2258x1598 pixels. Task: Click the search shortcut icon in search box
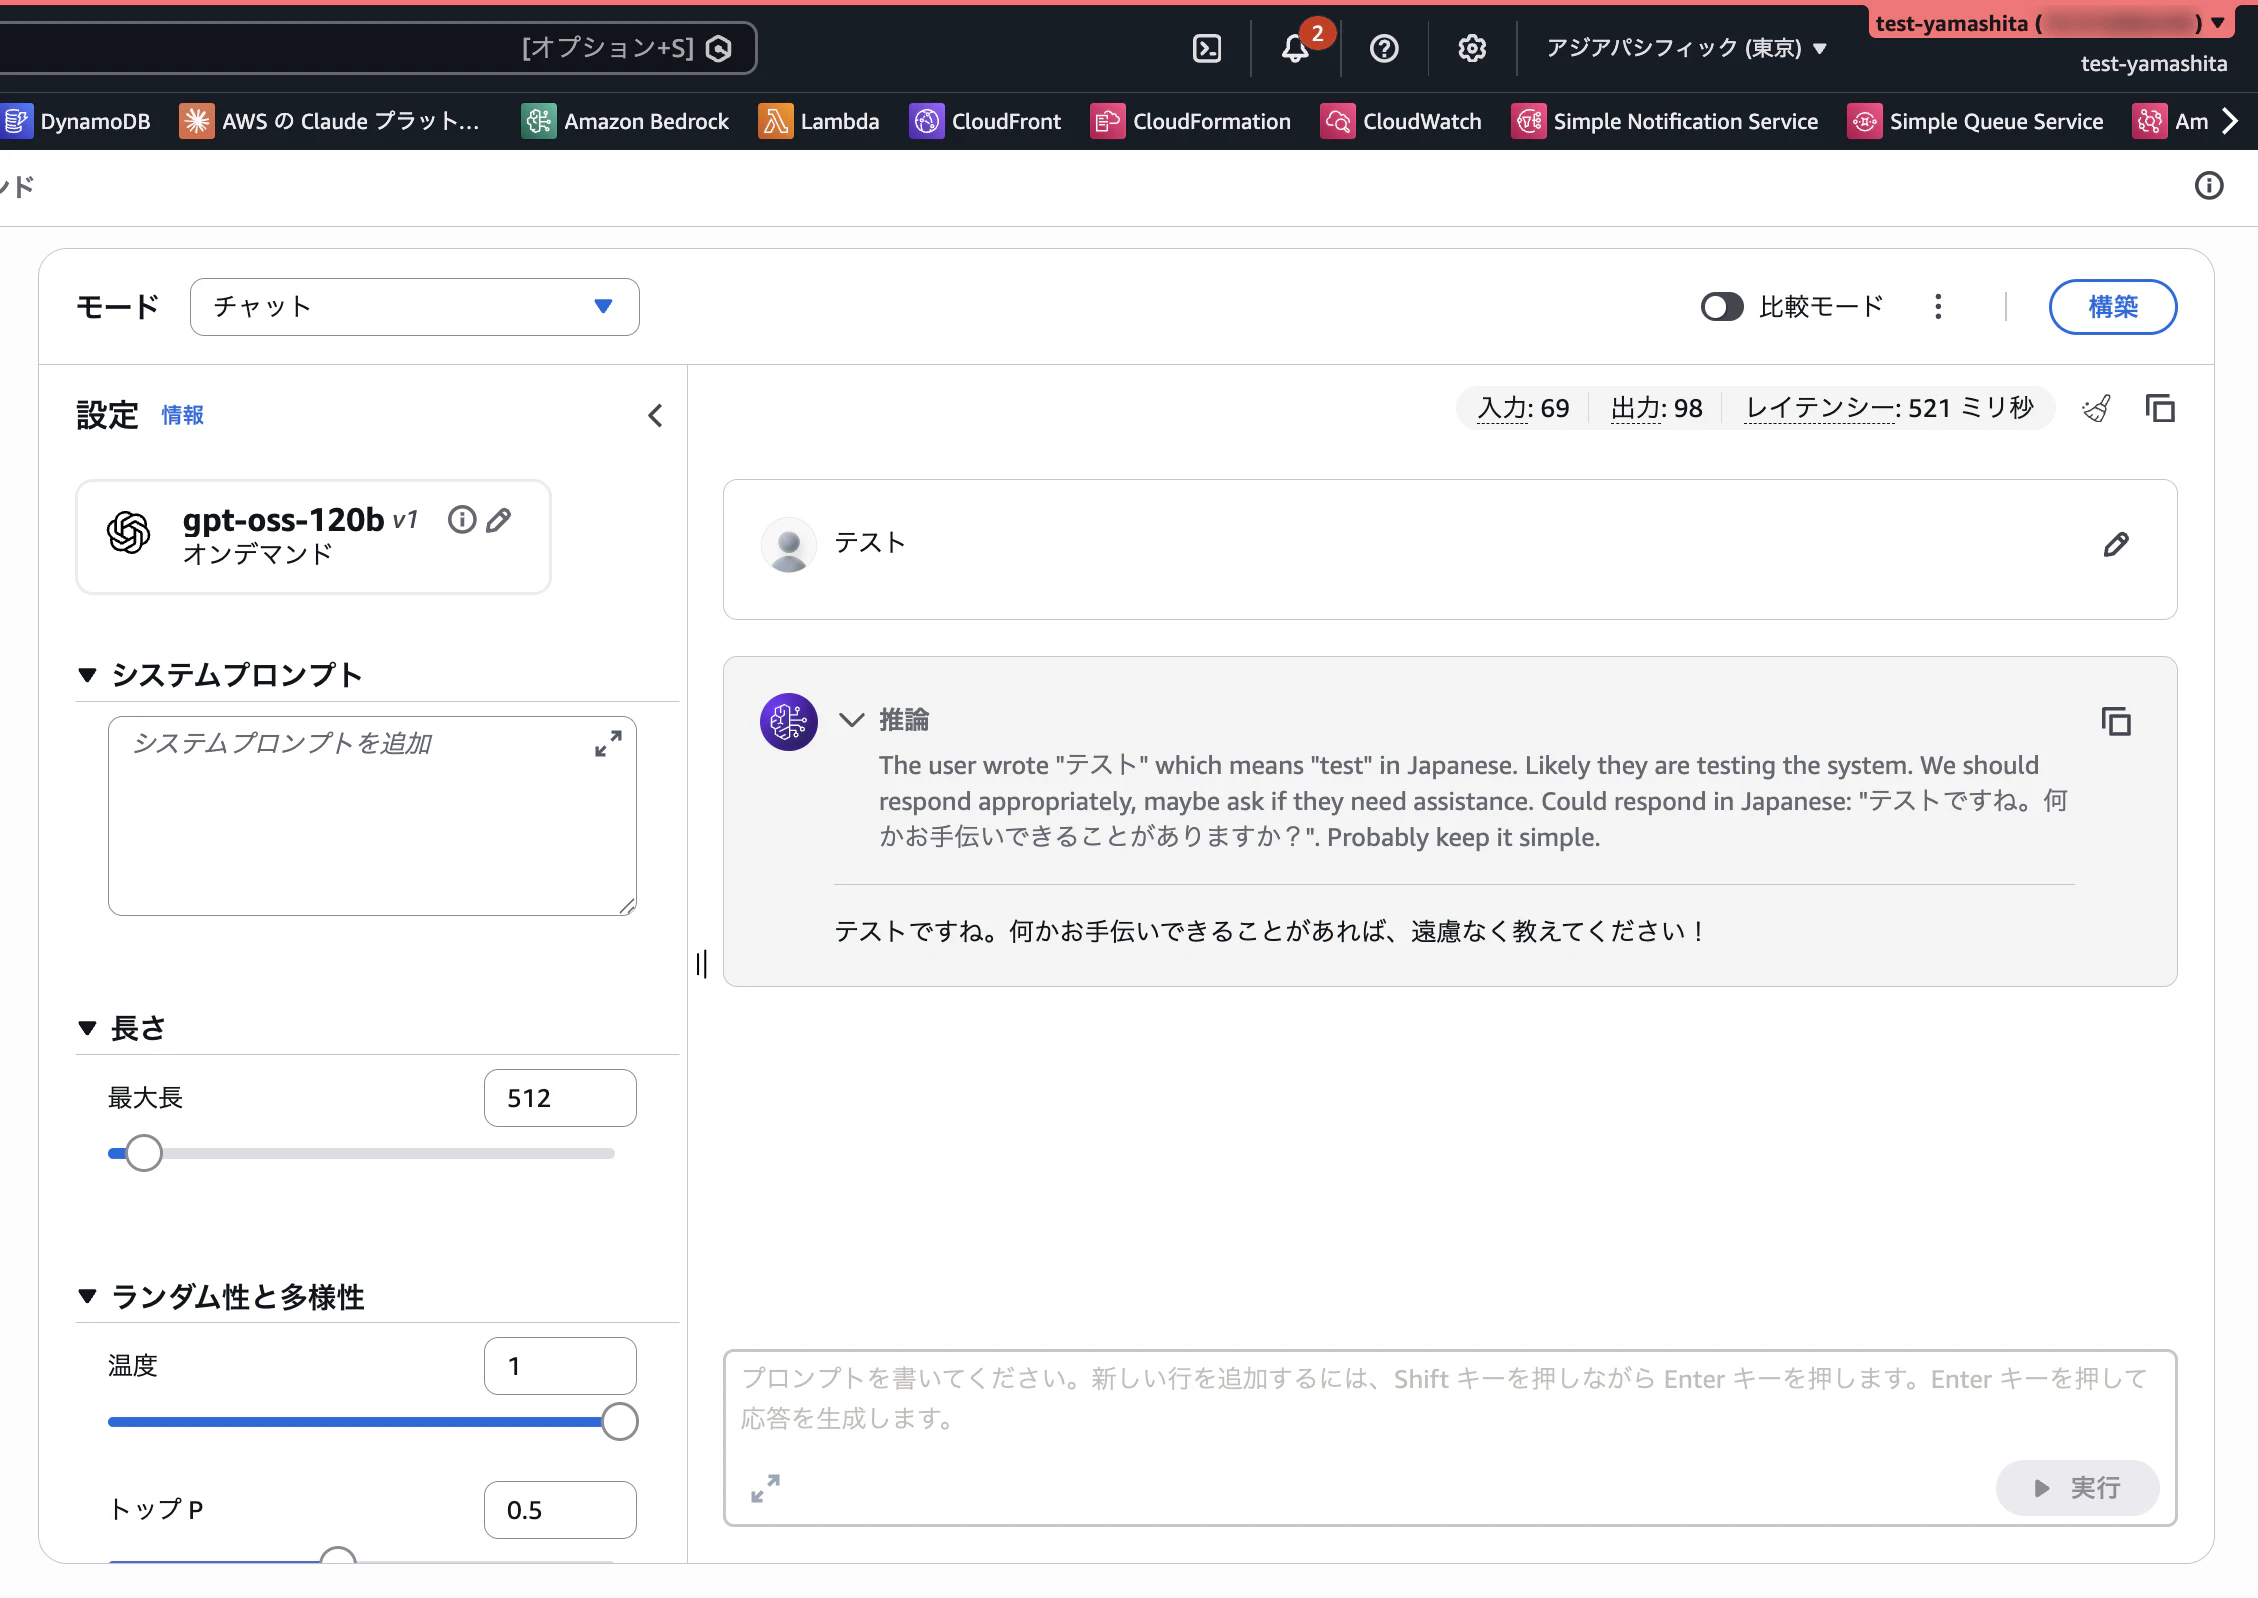coord(719,48)
